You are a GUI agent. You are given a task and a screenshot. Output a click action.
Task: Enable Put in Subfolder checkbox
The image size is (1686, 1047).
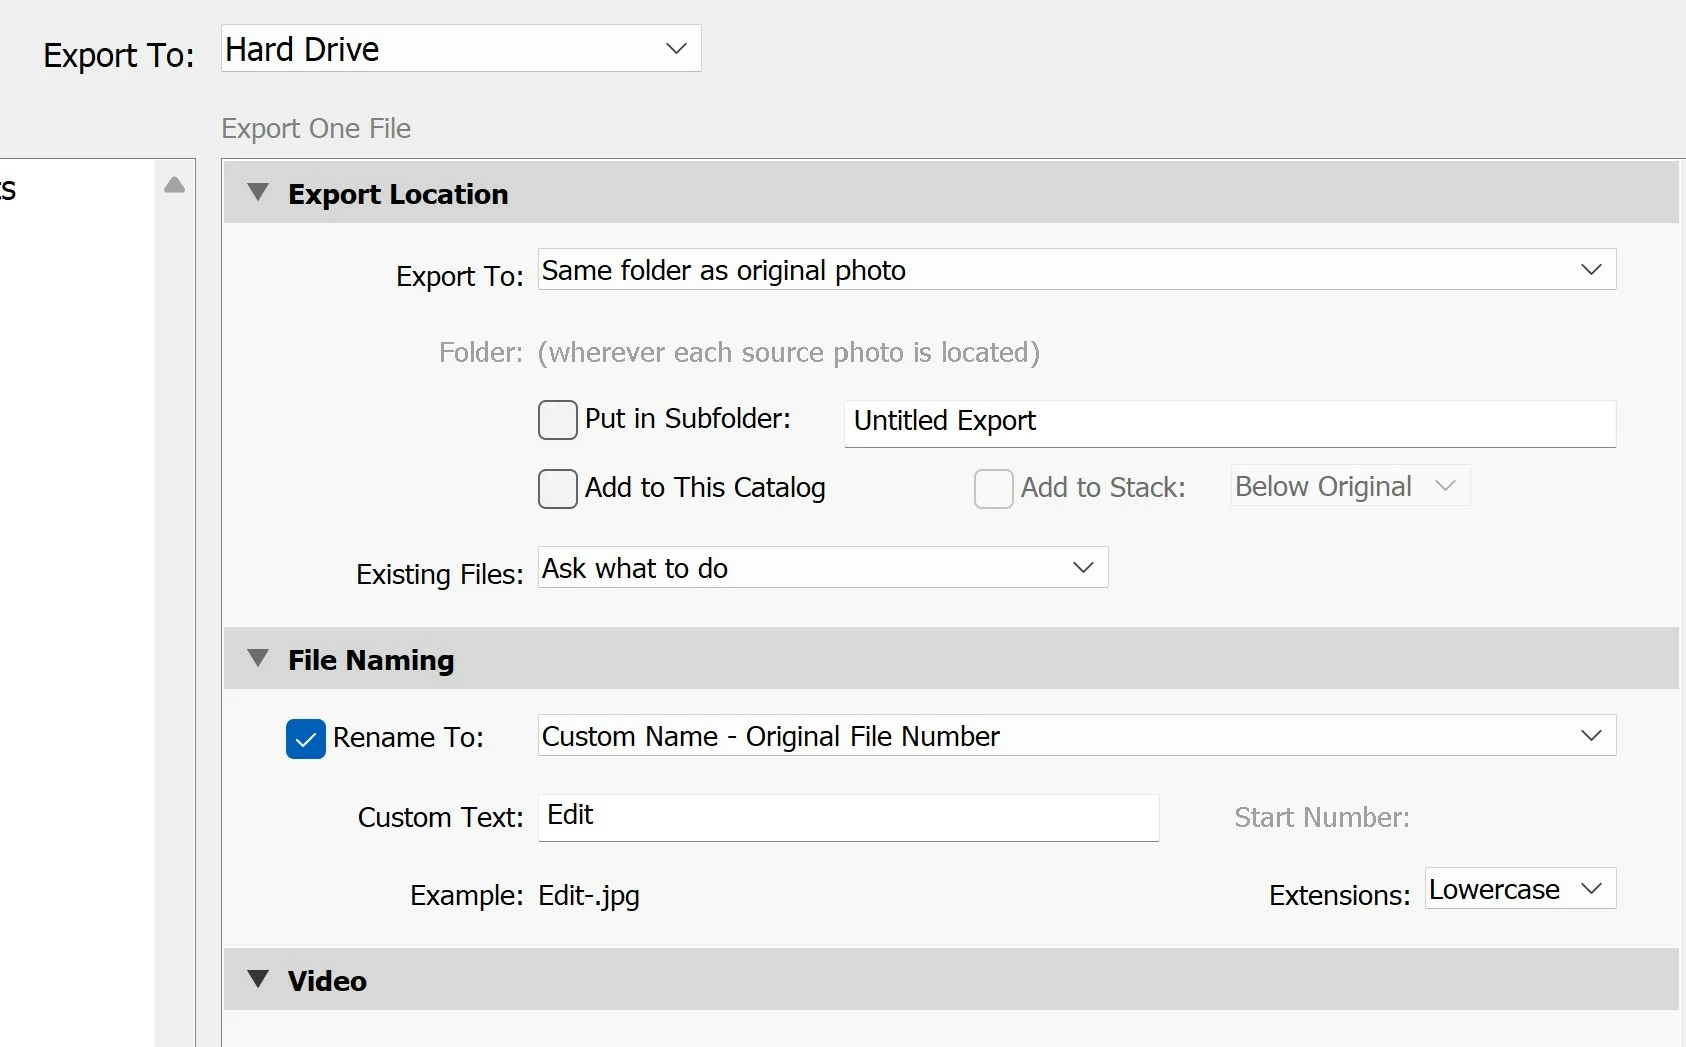click(x=557, y=420)
